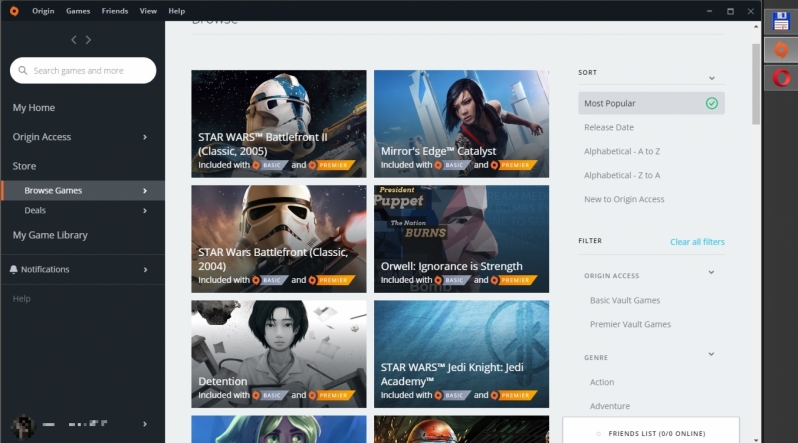The width and height of the screenshot is (798, 443).
Task: Filter by Basic Vault Games
Action: [x=625, y=300]
